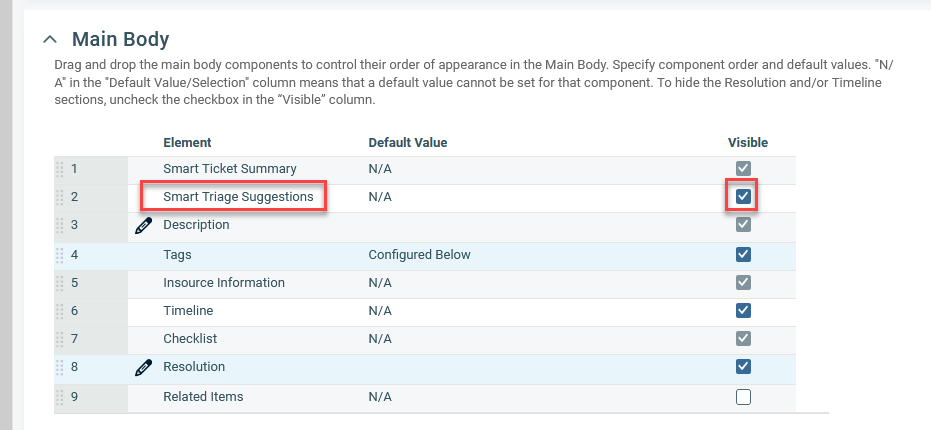Toggle the Timeline Visible checkbox
Screen dimensions: 931x430
pyautogui.click(x=742, y=310)
